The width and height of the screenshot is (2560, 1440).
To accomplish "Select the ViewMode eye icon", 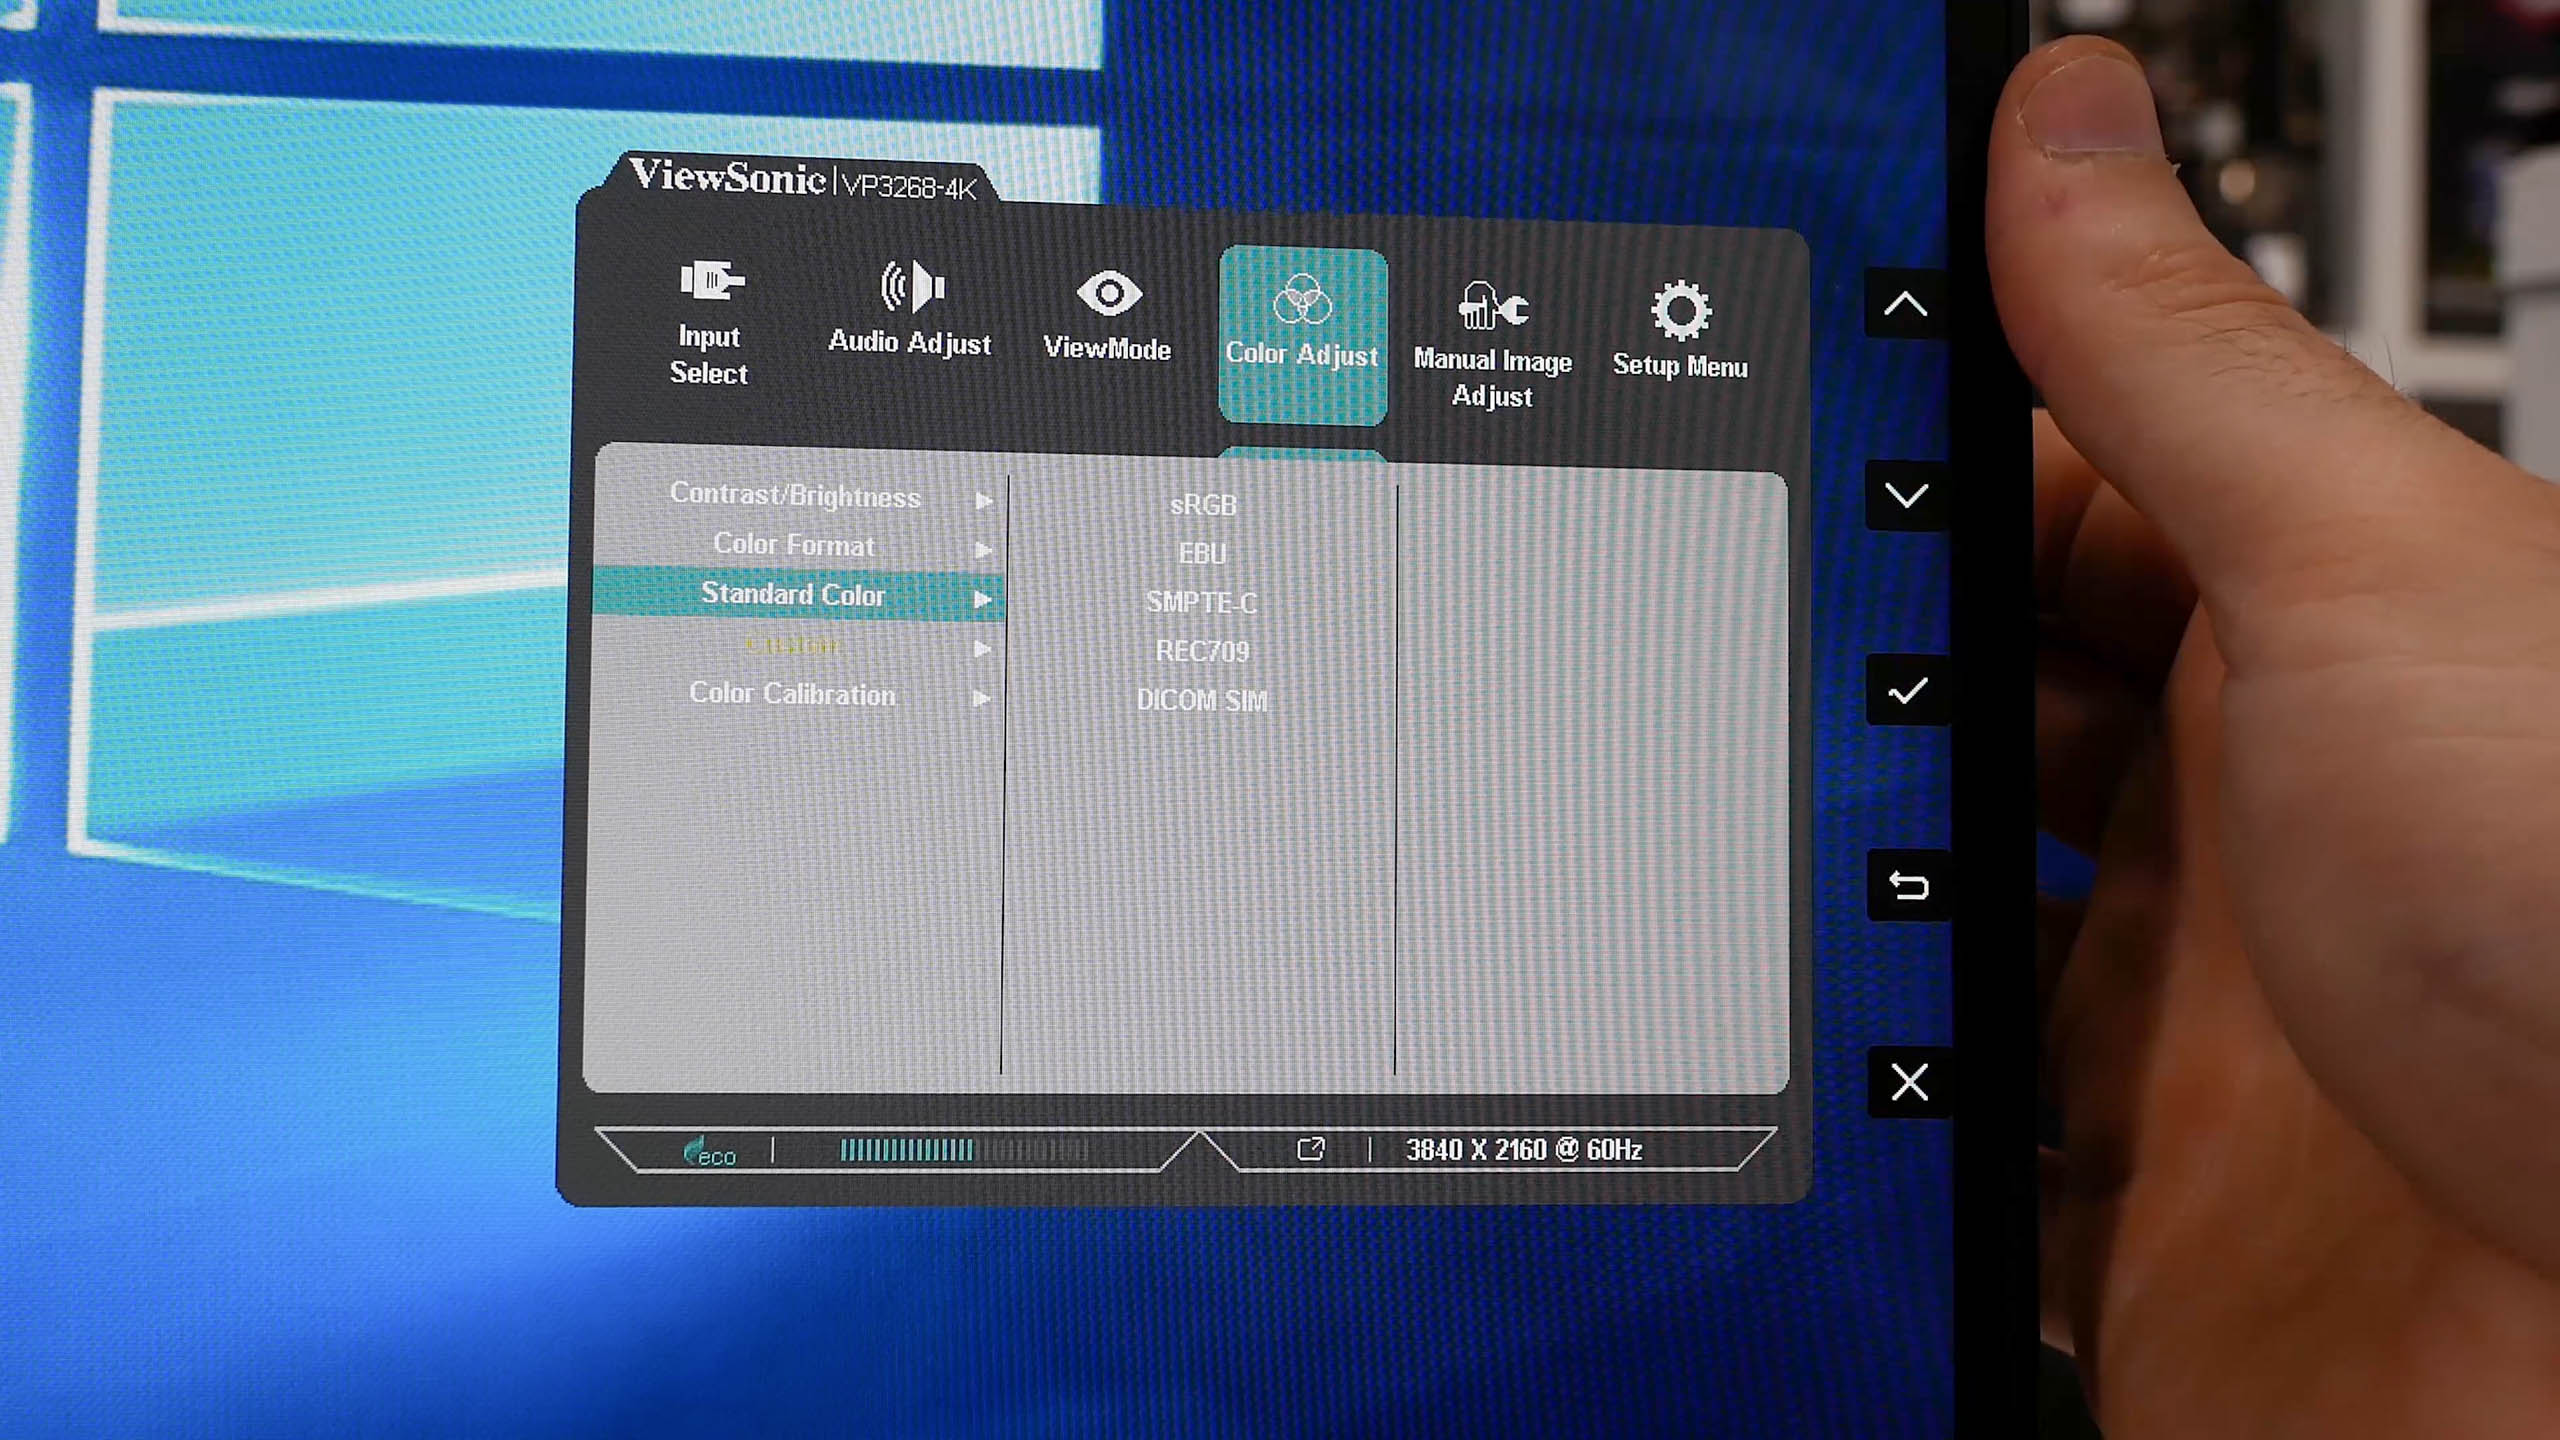I will [1108, 294].
